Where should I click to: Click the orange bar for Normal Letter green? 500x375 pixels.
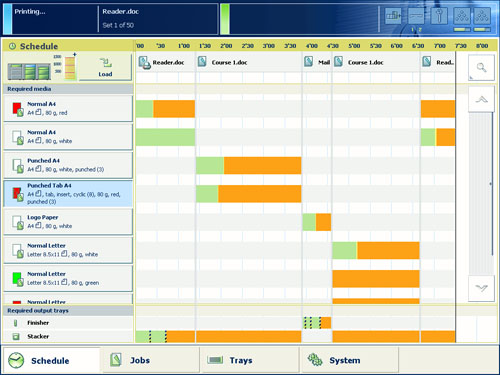[376, 279]
